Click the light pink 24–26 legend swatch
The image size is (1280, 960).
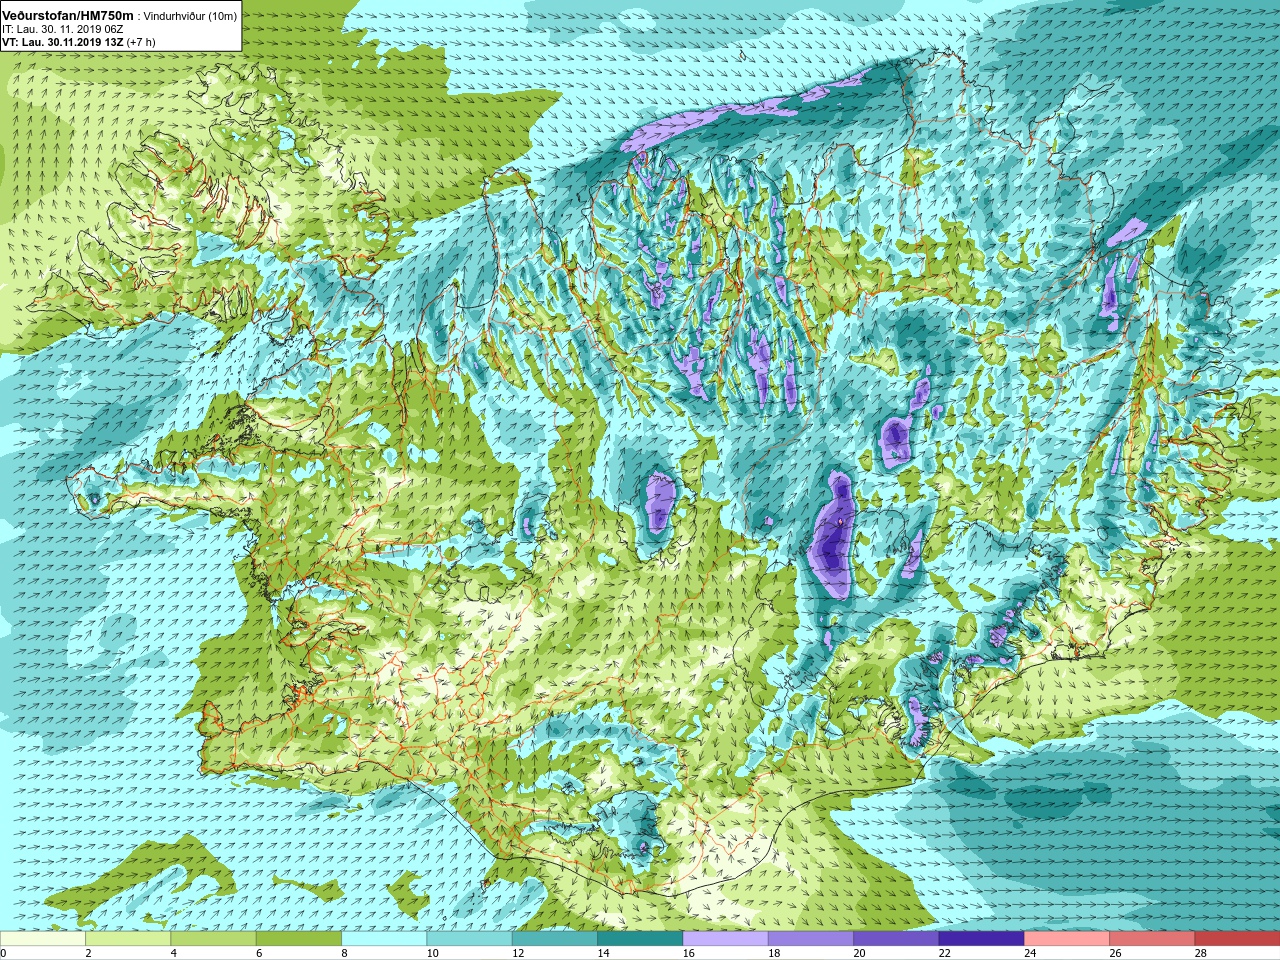[1067, 939]
